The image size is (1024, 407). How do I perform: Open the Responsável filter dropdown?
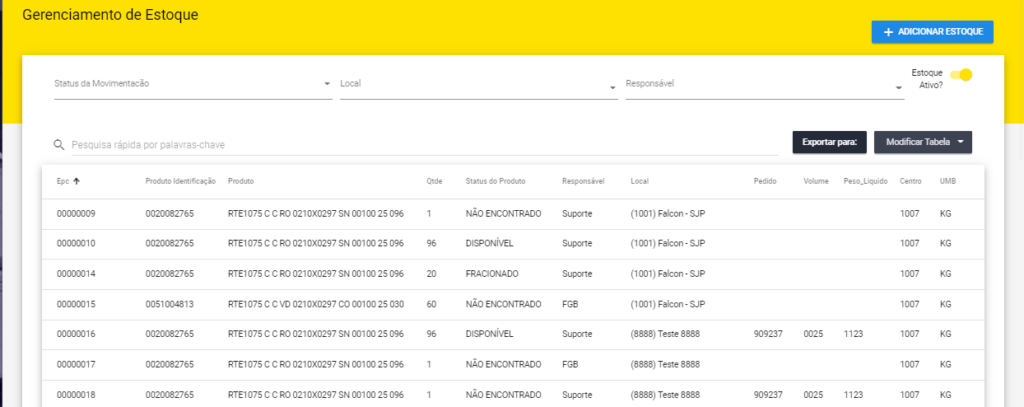point(764,84)
